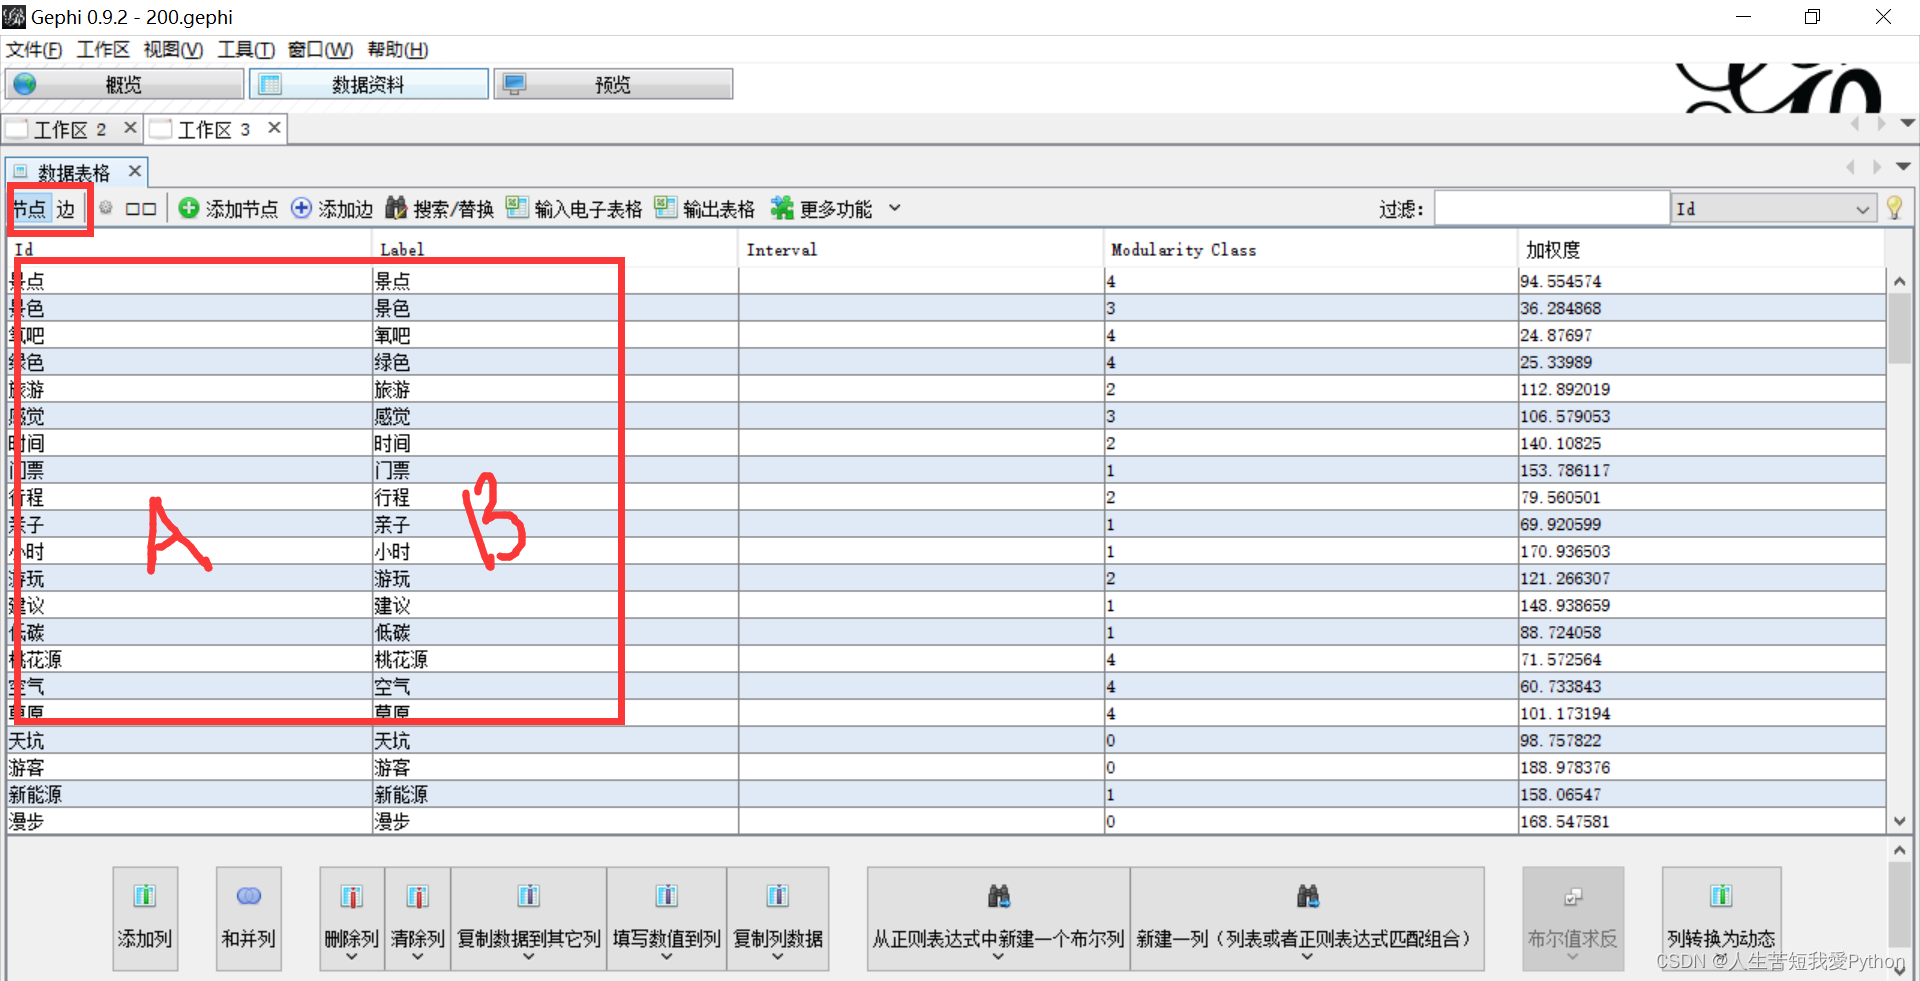Click weighted degree value 94.554574
1920x981 pixels.
tap(1561, 282)
